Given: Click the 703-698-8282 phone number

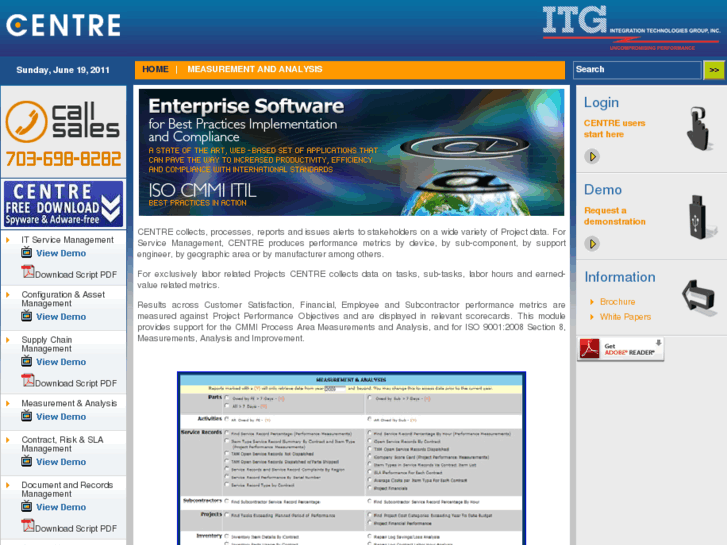Looking at the screenshot, I should tap(64, 159).
